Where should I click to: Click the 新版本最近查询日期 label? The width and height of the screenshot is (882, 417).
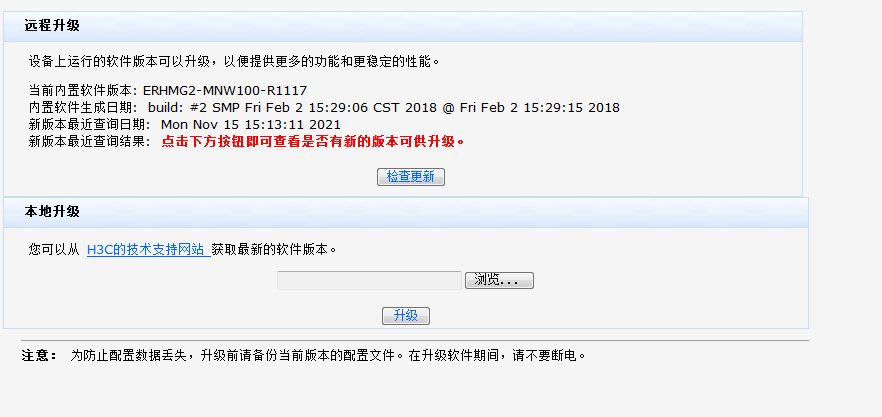(89, 125)
